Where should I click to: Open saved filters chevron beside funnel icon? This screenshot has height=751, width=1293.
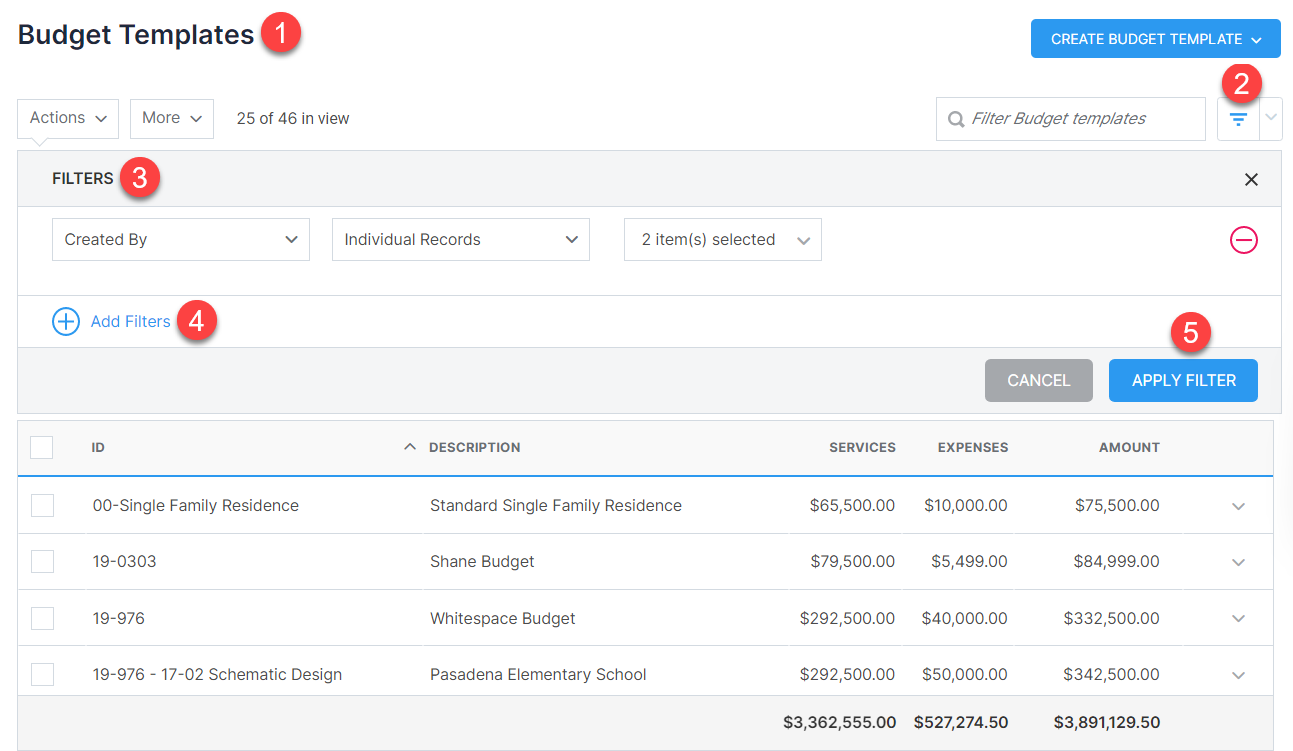click(x=1270, y=118)
